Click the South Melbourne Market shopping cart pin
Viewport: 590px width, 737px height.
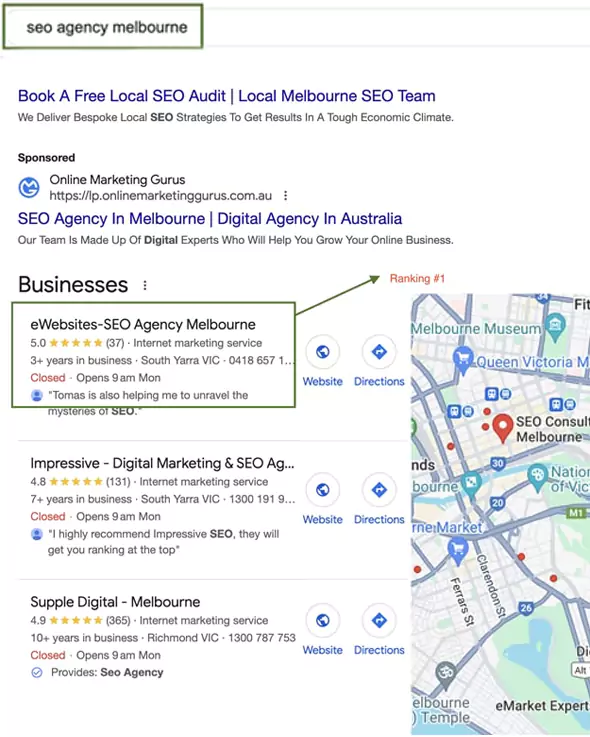pyautogui.click(x=458, y=552)
